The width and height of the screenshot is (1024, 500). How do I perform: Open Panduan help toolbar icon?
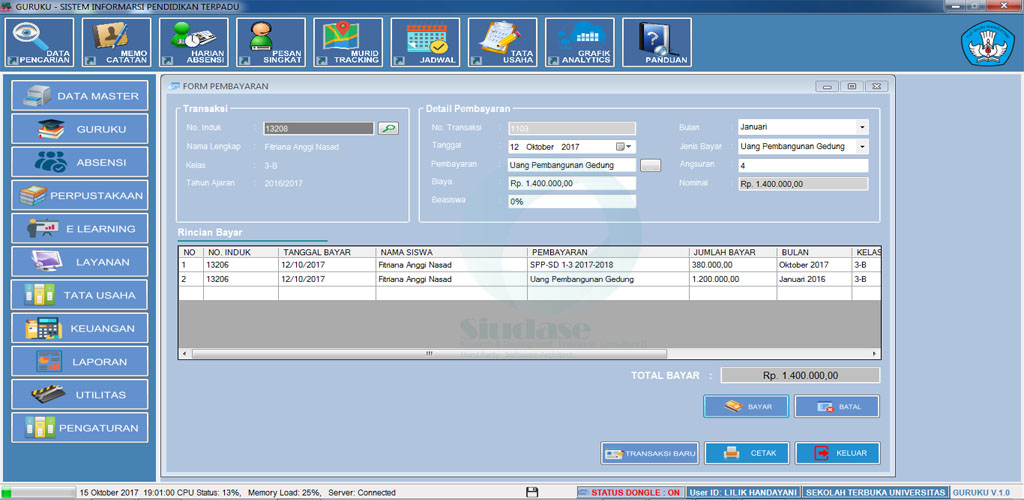pos(656,42)
